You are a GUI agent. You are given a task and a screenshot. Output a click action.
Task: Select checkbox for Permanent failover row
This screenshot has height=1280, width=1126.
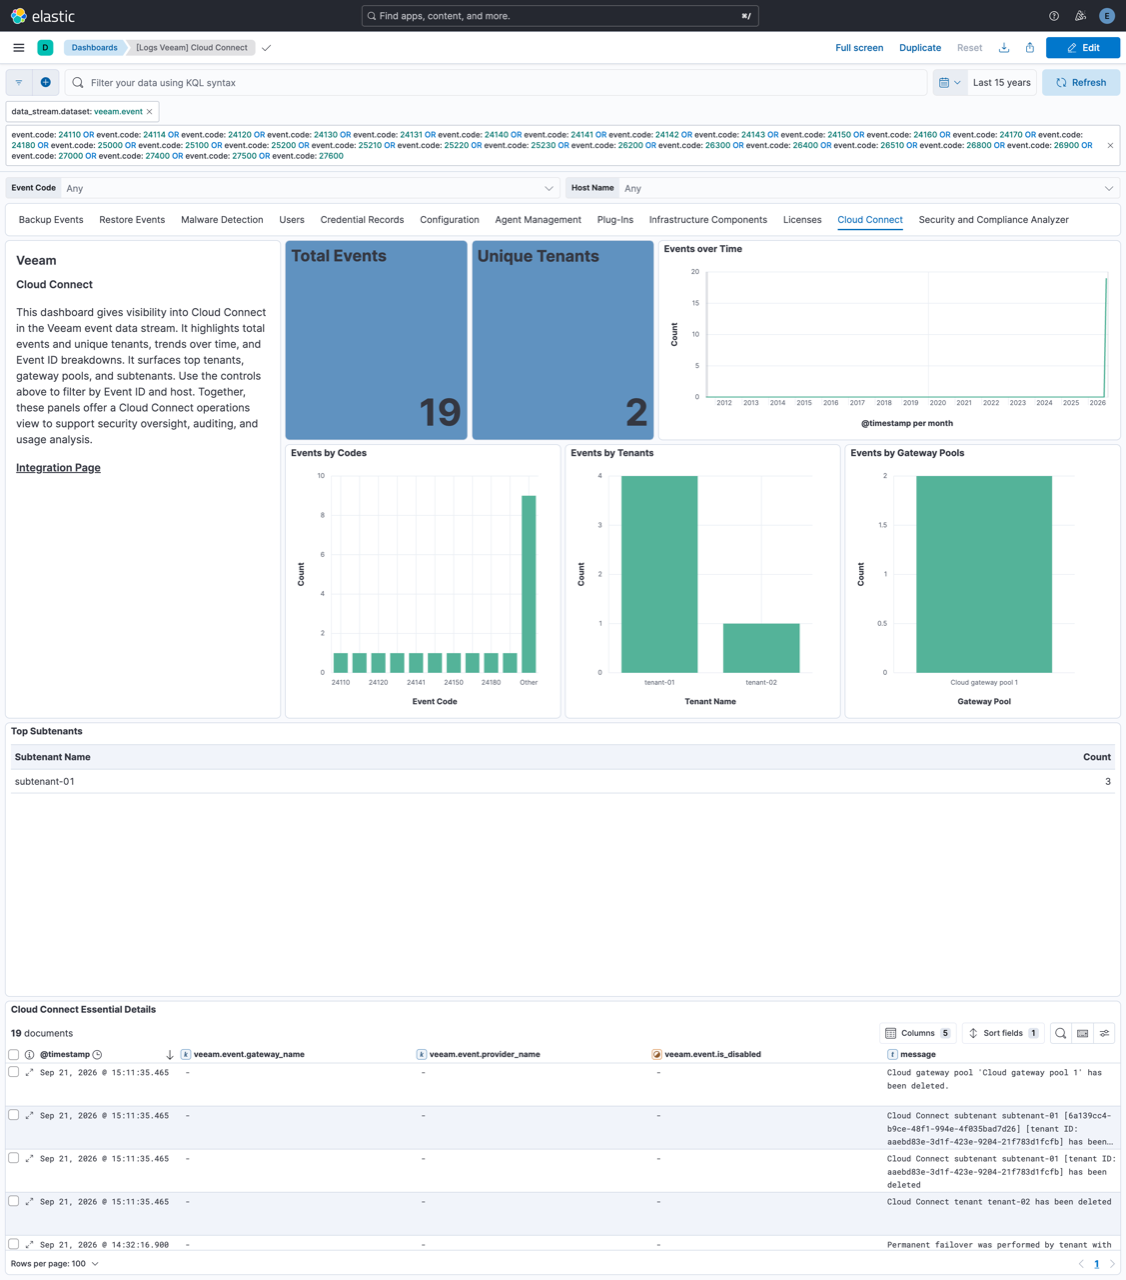pos(14,1244)
